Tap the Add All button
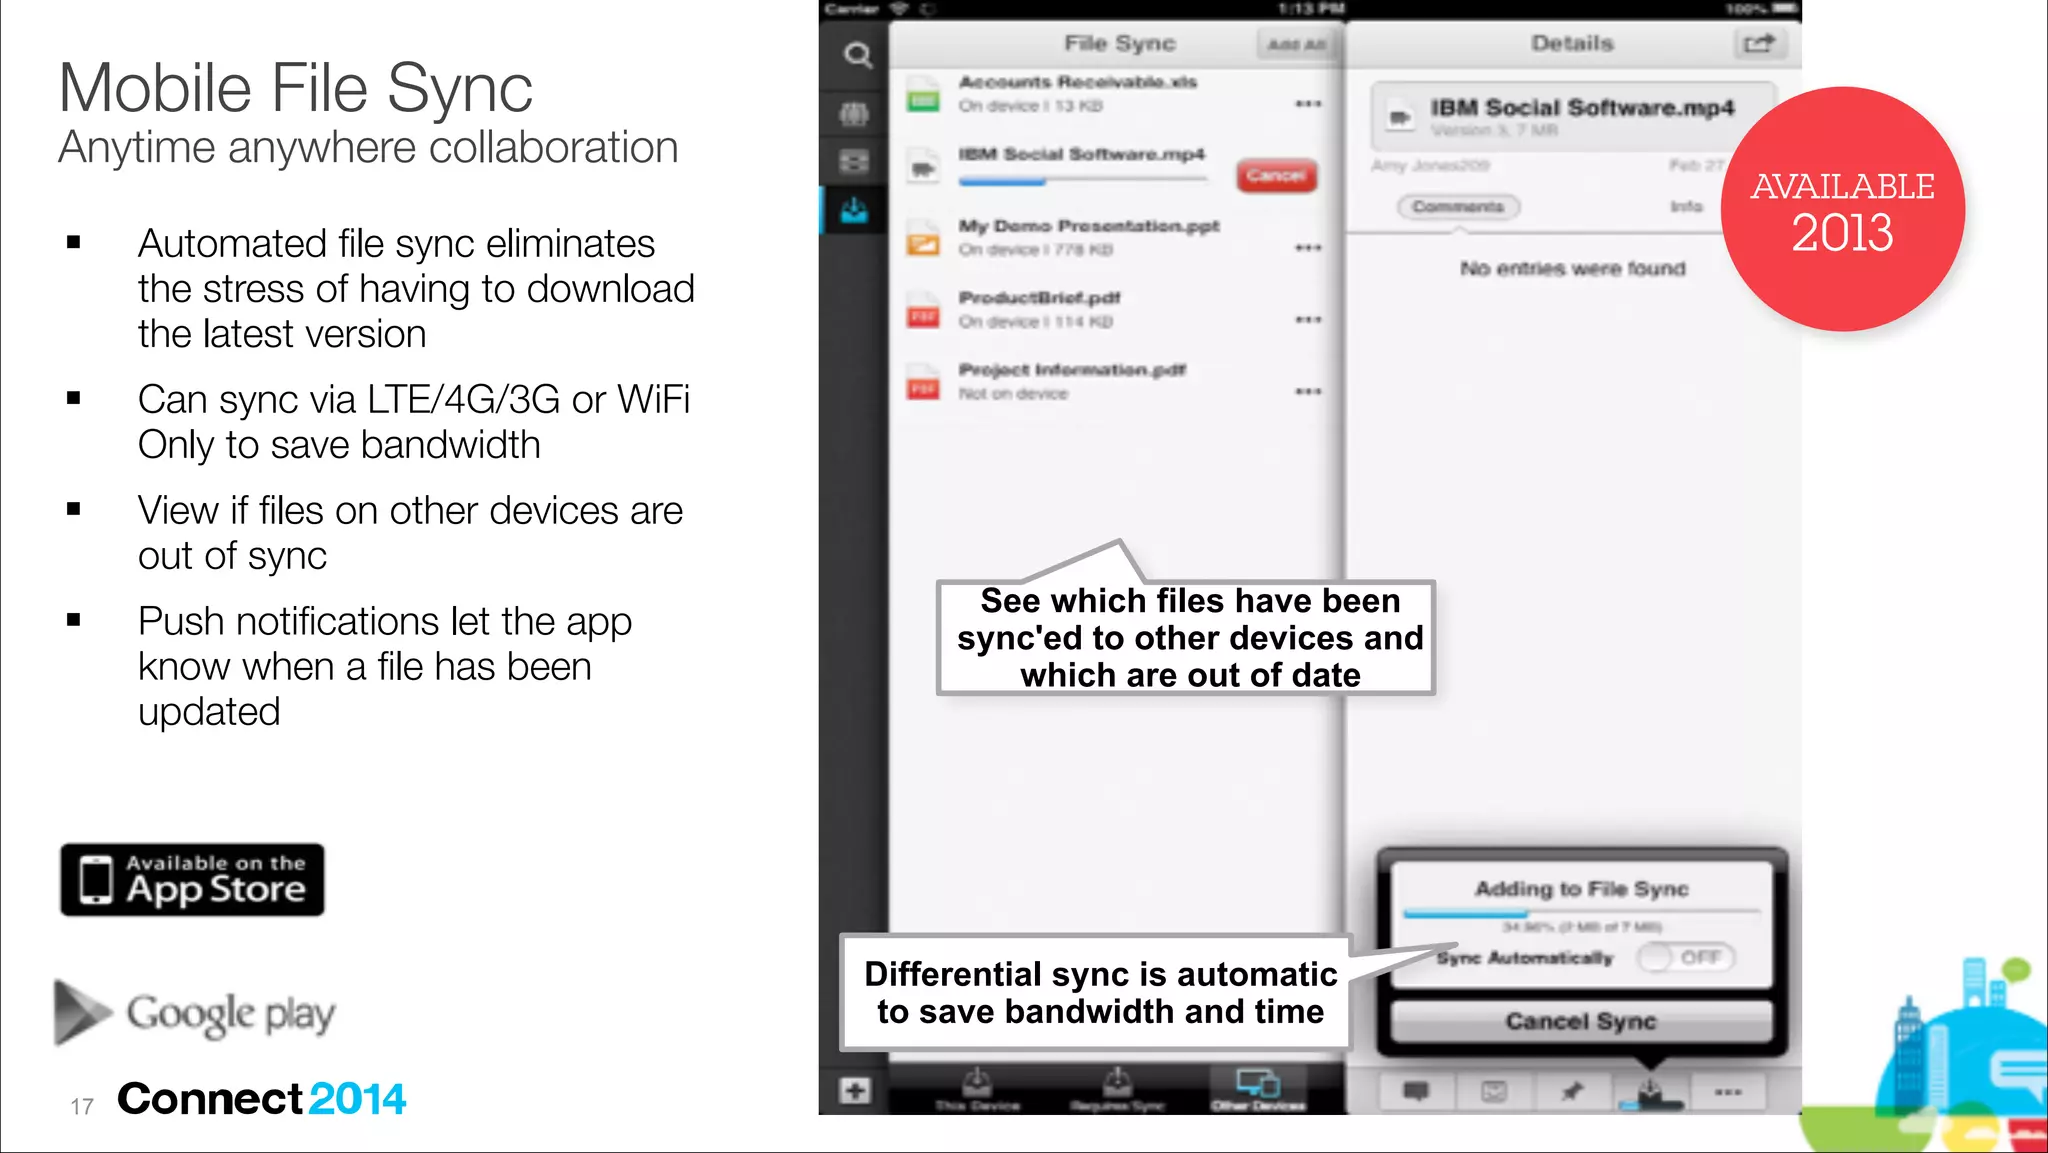Viewport: 2048px width, 1153px height. pos(1296,45)
